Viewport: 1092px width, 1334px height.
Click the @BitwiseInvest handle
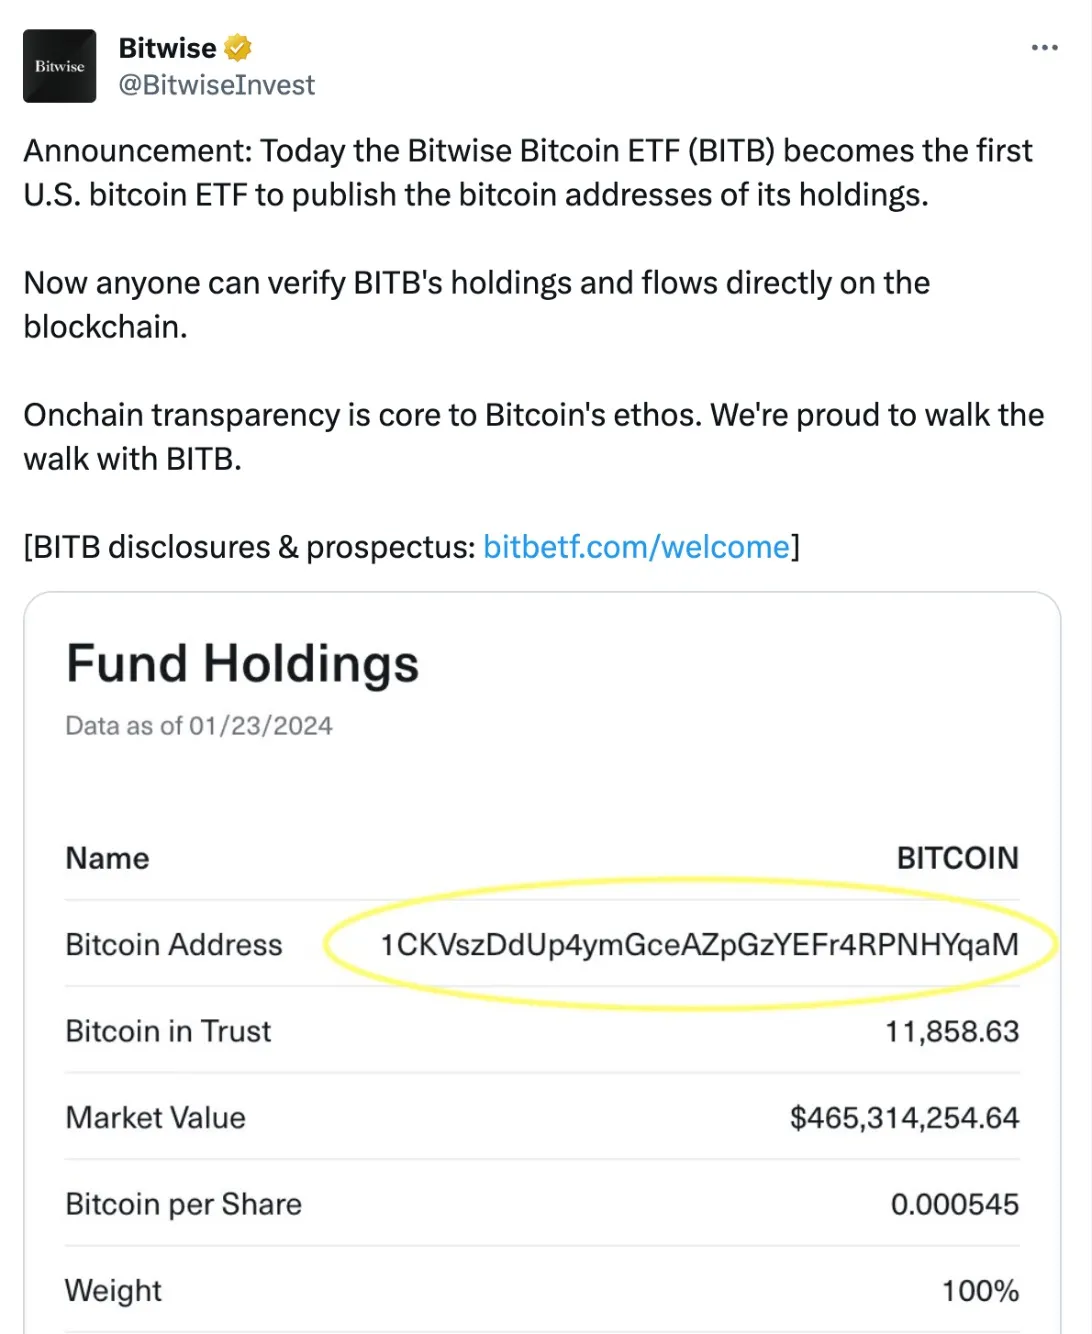(x=215, y=85)
